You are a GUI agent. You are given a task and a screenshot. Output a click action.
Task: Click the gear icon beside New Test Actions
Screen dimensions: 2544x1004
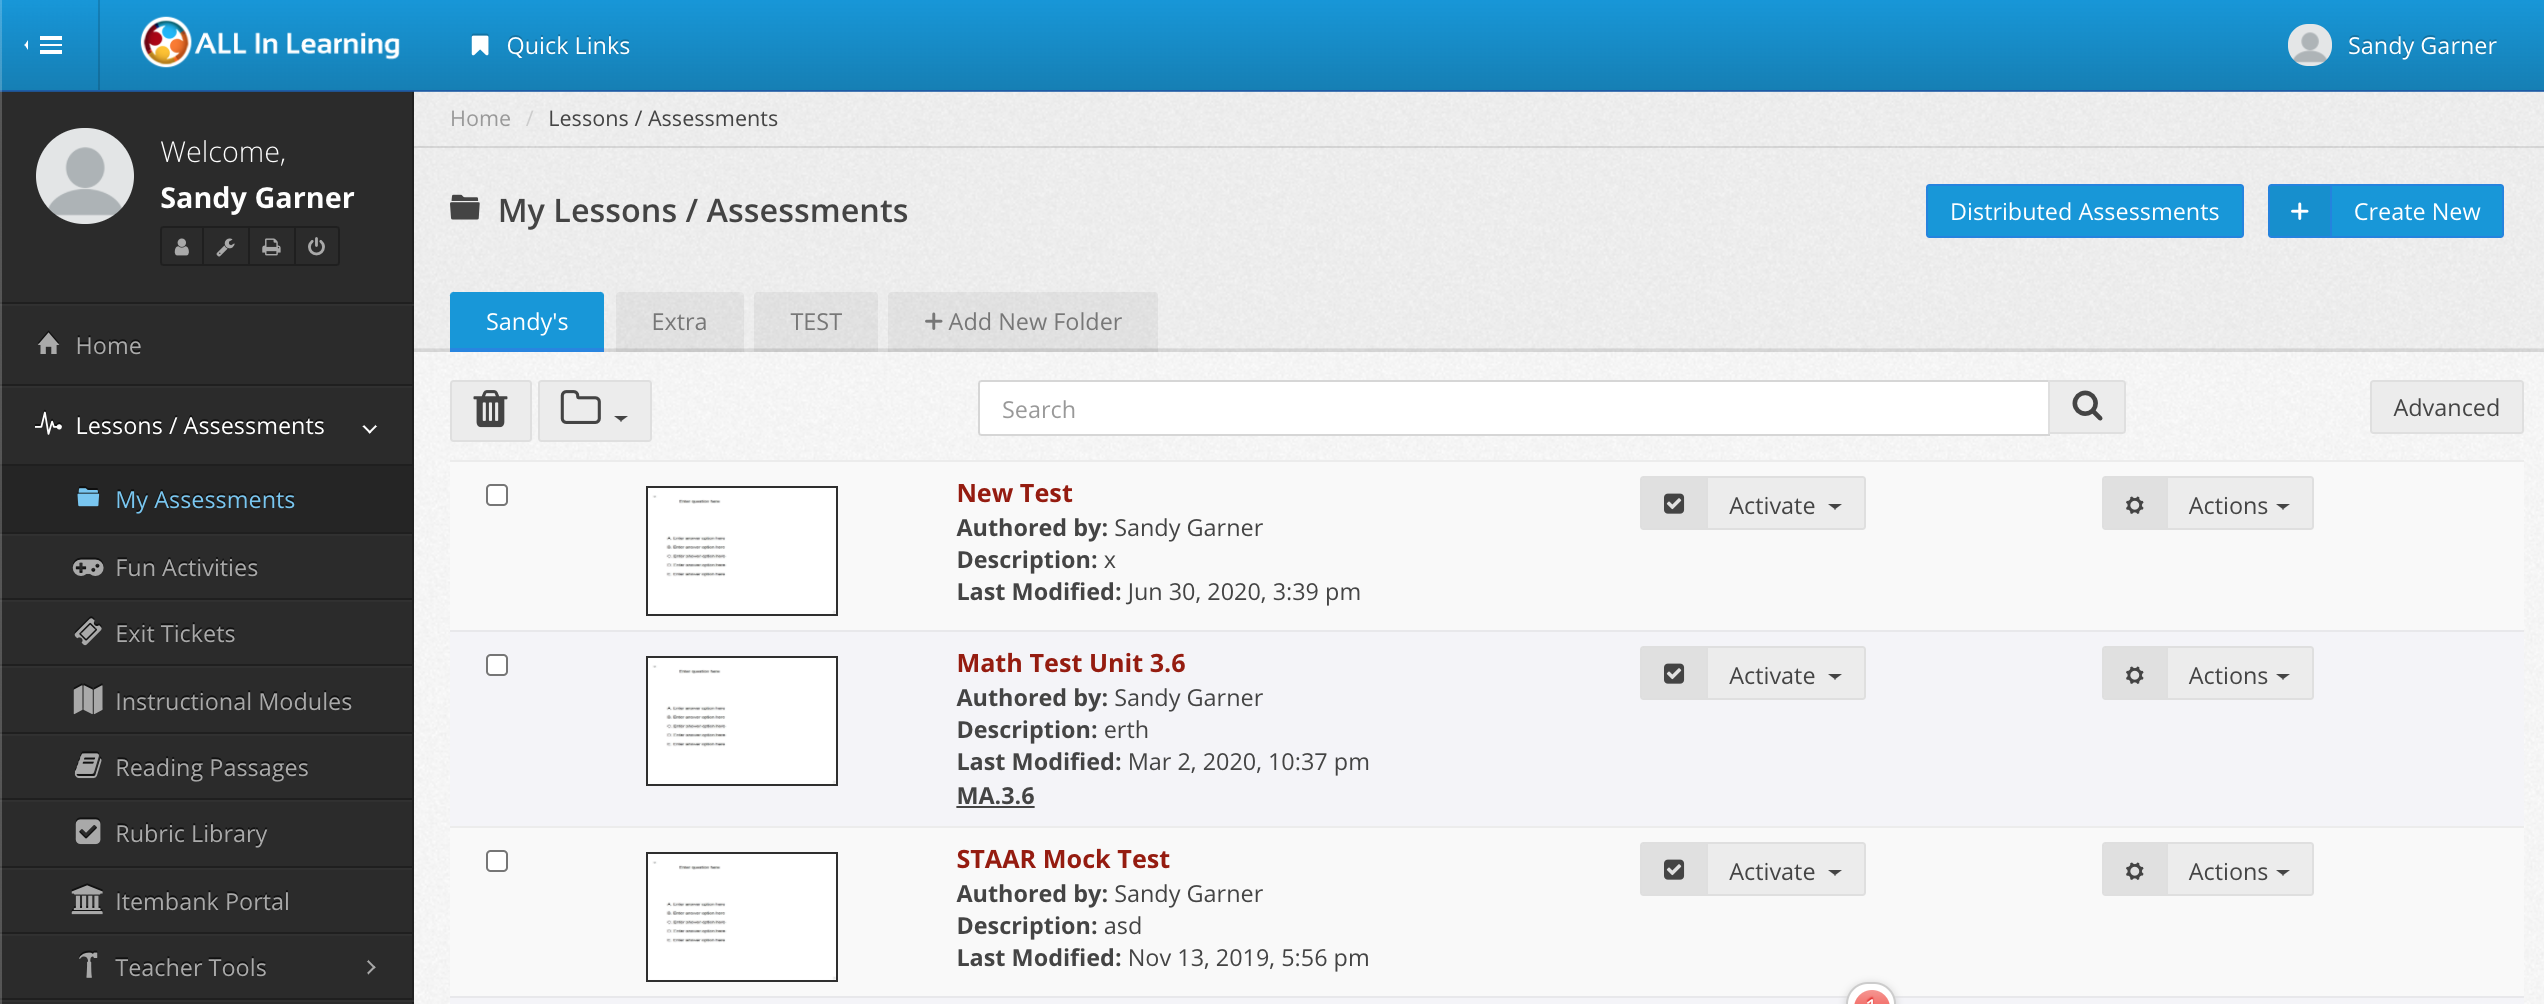[2135, 505]
